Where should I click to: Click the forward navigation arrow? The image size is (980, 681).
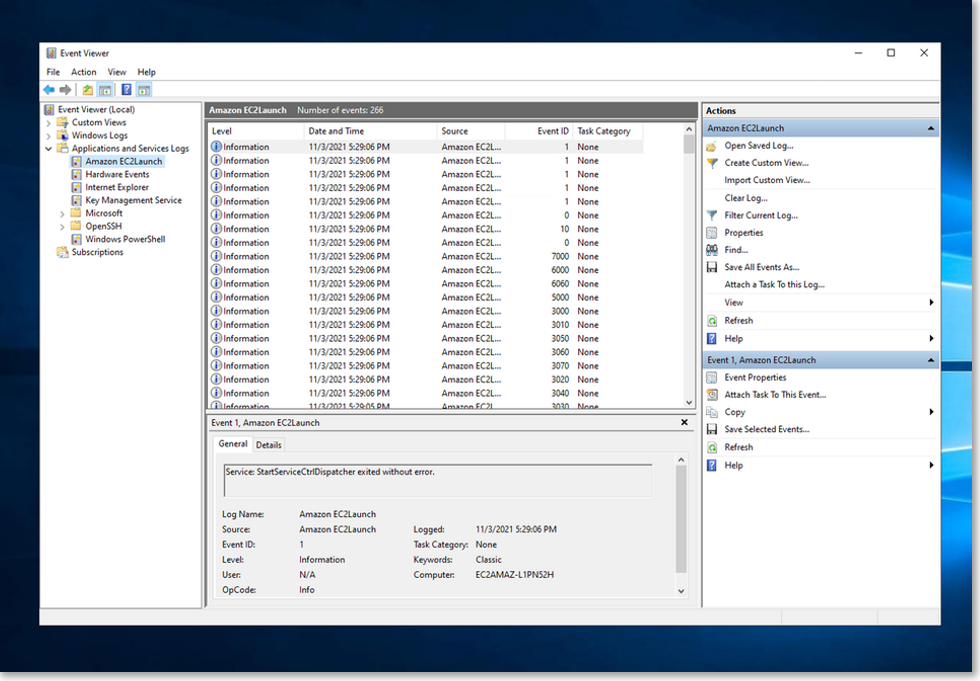(x=63, y=89)
